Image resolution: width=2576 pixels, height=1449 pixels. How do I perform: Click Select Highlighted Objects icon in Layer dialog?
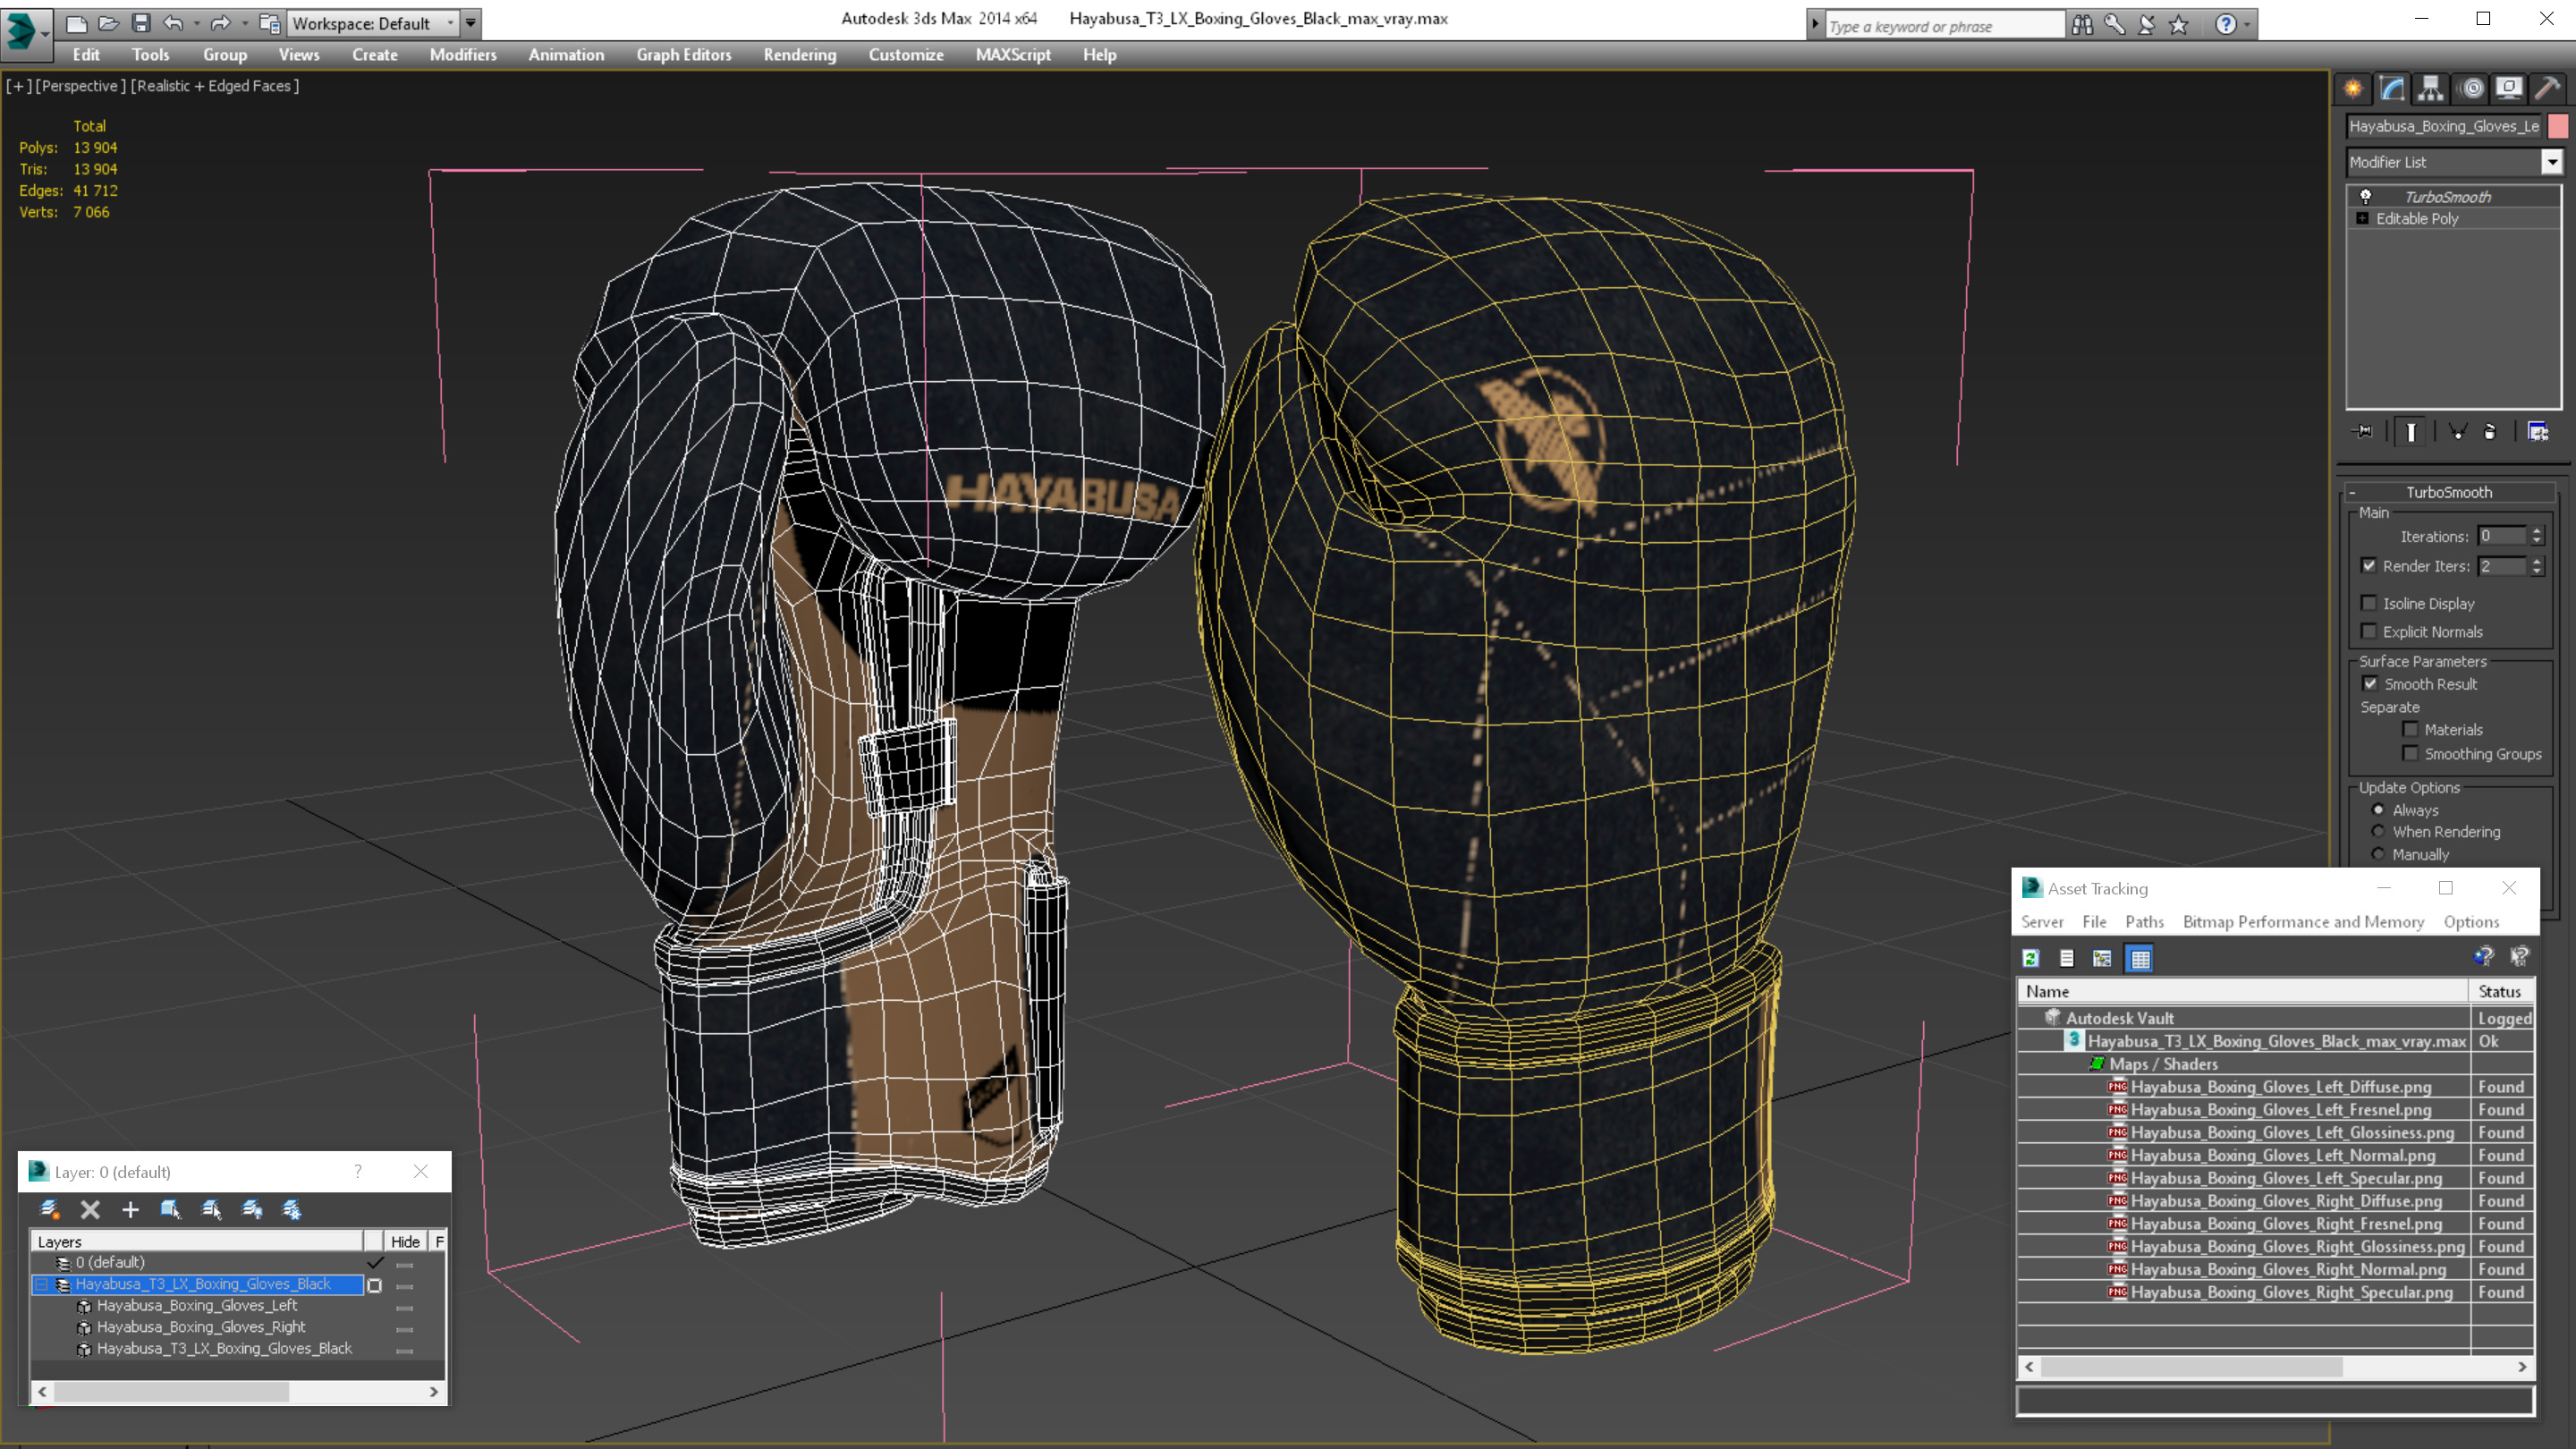coord(170,1210)
